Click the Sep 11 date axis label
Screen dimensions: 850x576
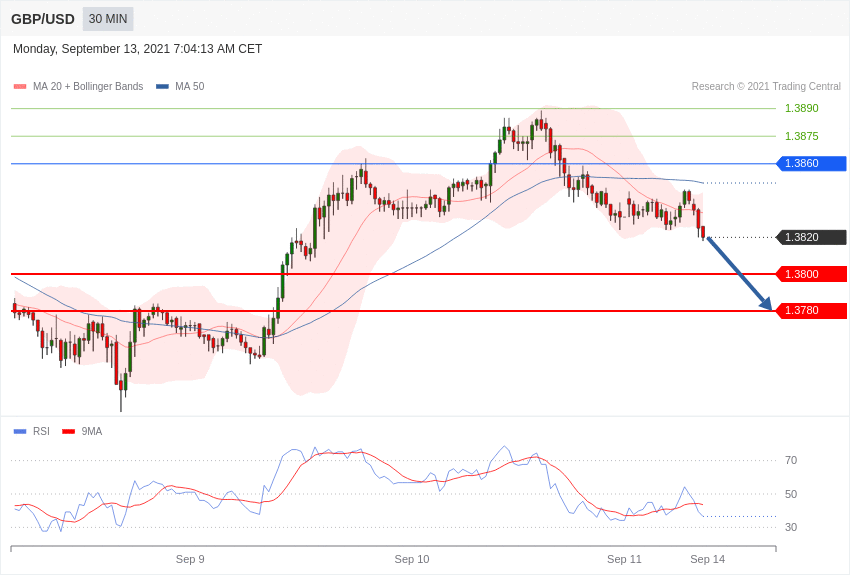(x=624, y=559)
